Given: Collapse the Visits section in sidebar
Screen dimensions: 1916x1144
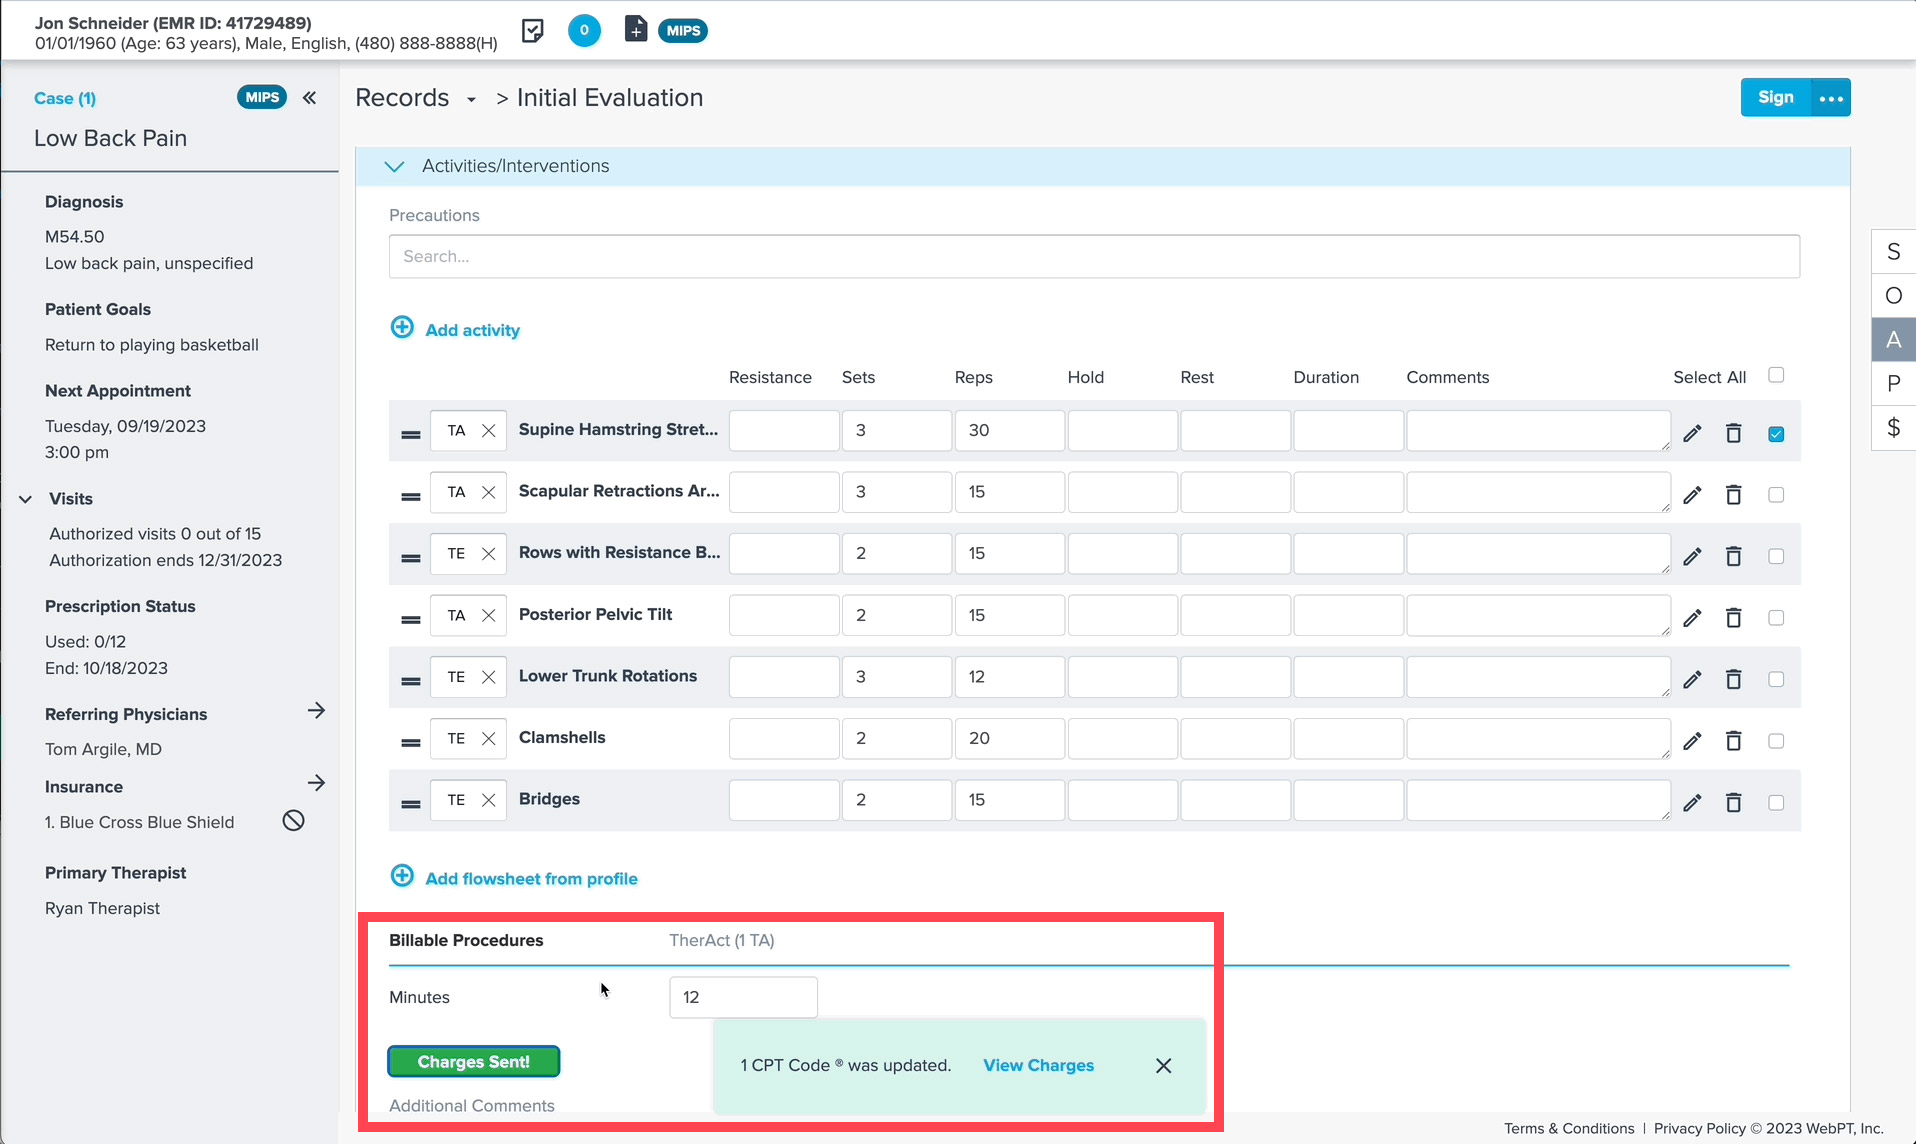Looking at the screenshot, I should coord(26,499).
